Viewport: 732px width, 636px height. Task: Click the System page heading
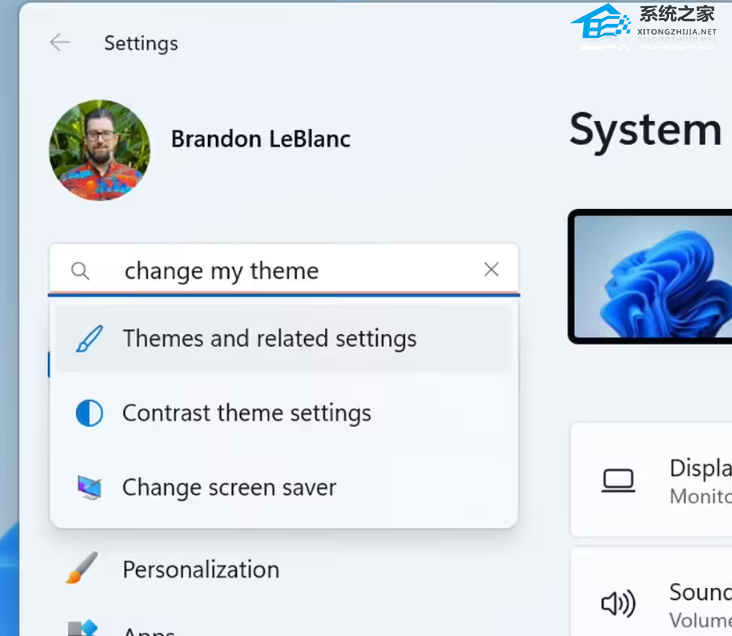click(x=646, y=131)
